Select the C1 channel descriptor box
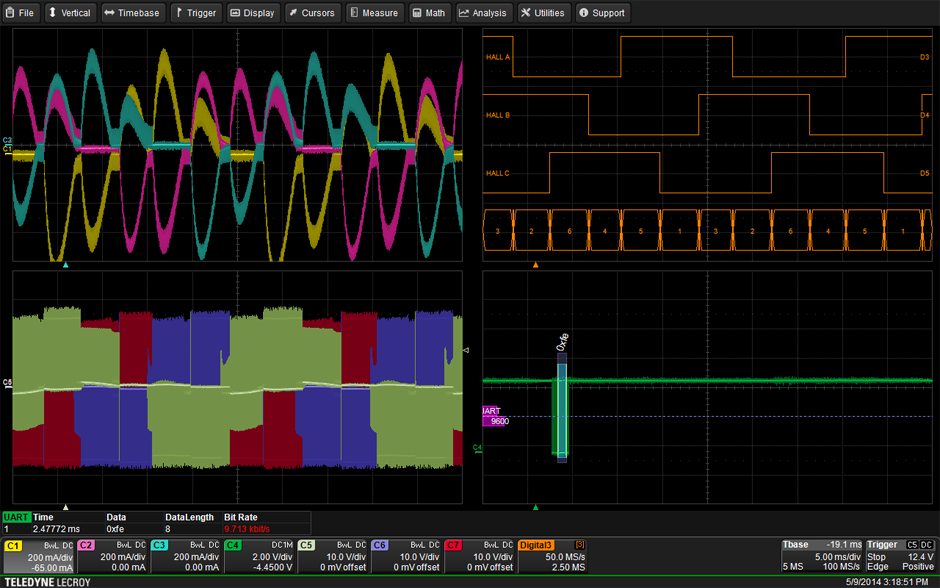 click(x=39, y=556)
